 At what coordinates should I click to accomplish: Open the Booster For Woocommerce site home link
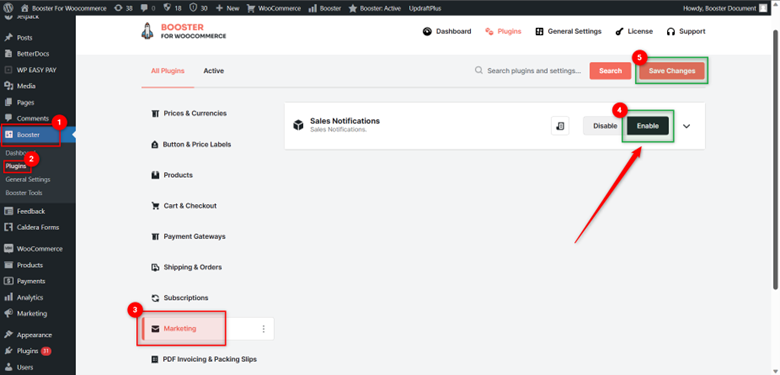pyautogui.click(x=64, y=8)
